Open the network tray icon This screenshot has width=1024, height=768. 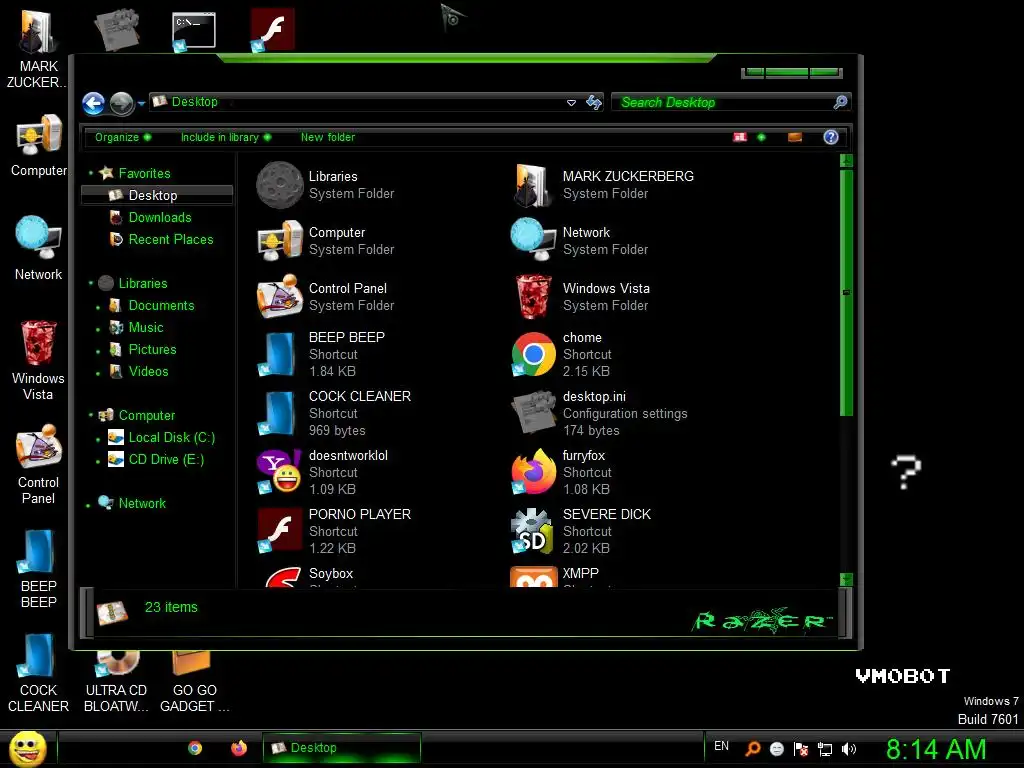tap(825, 749)
